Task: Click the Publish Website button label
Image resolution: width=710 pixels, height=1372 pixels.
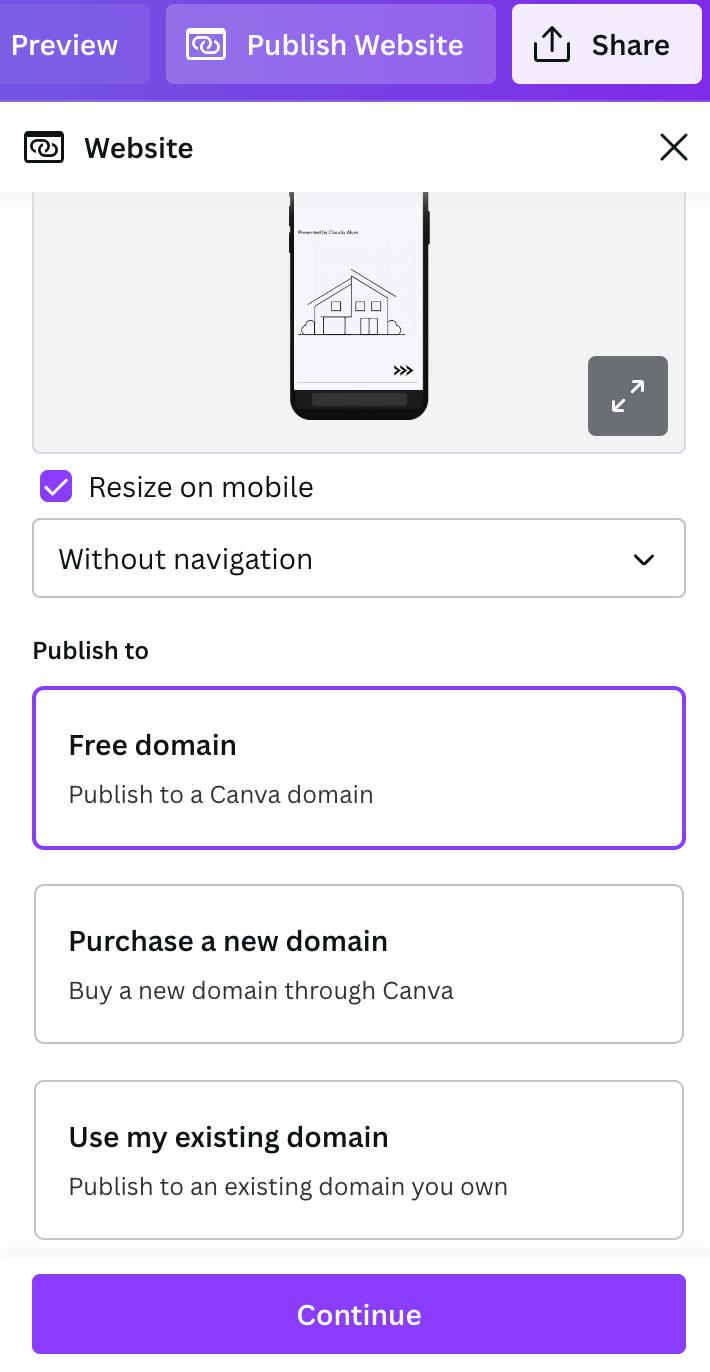Action: [x=355, y=45]
